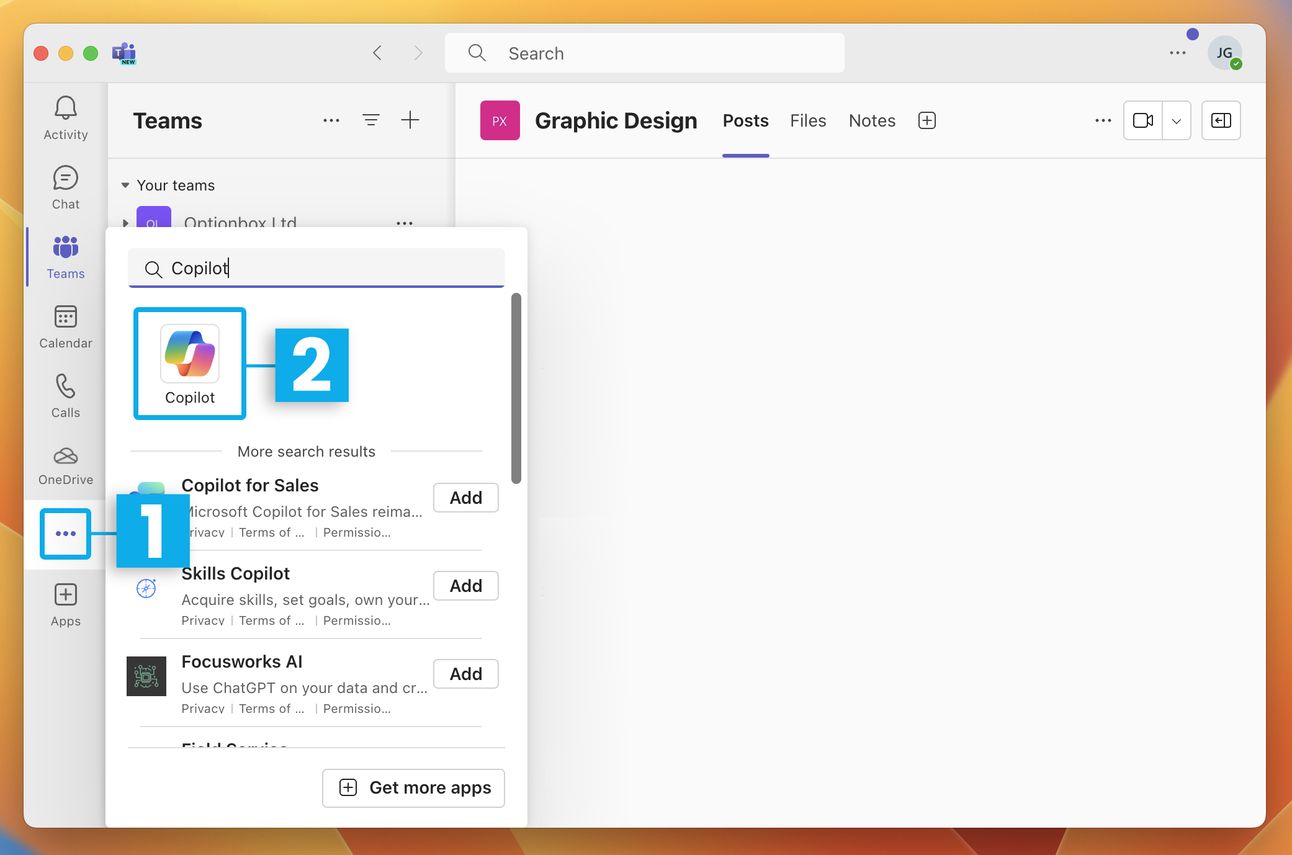Open the meet options dropdown arrow
Image resolution: width=1292 pixels, height=855 pixels.
1177,120
